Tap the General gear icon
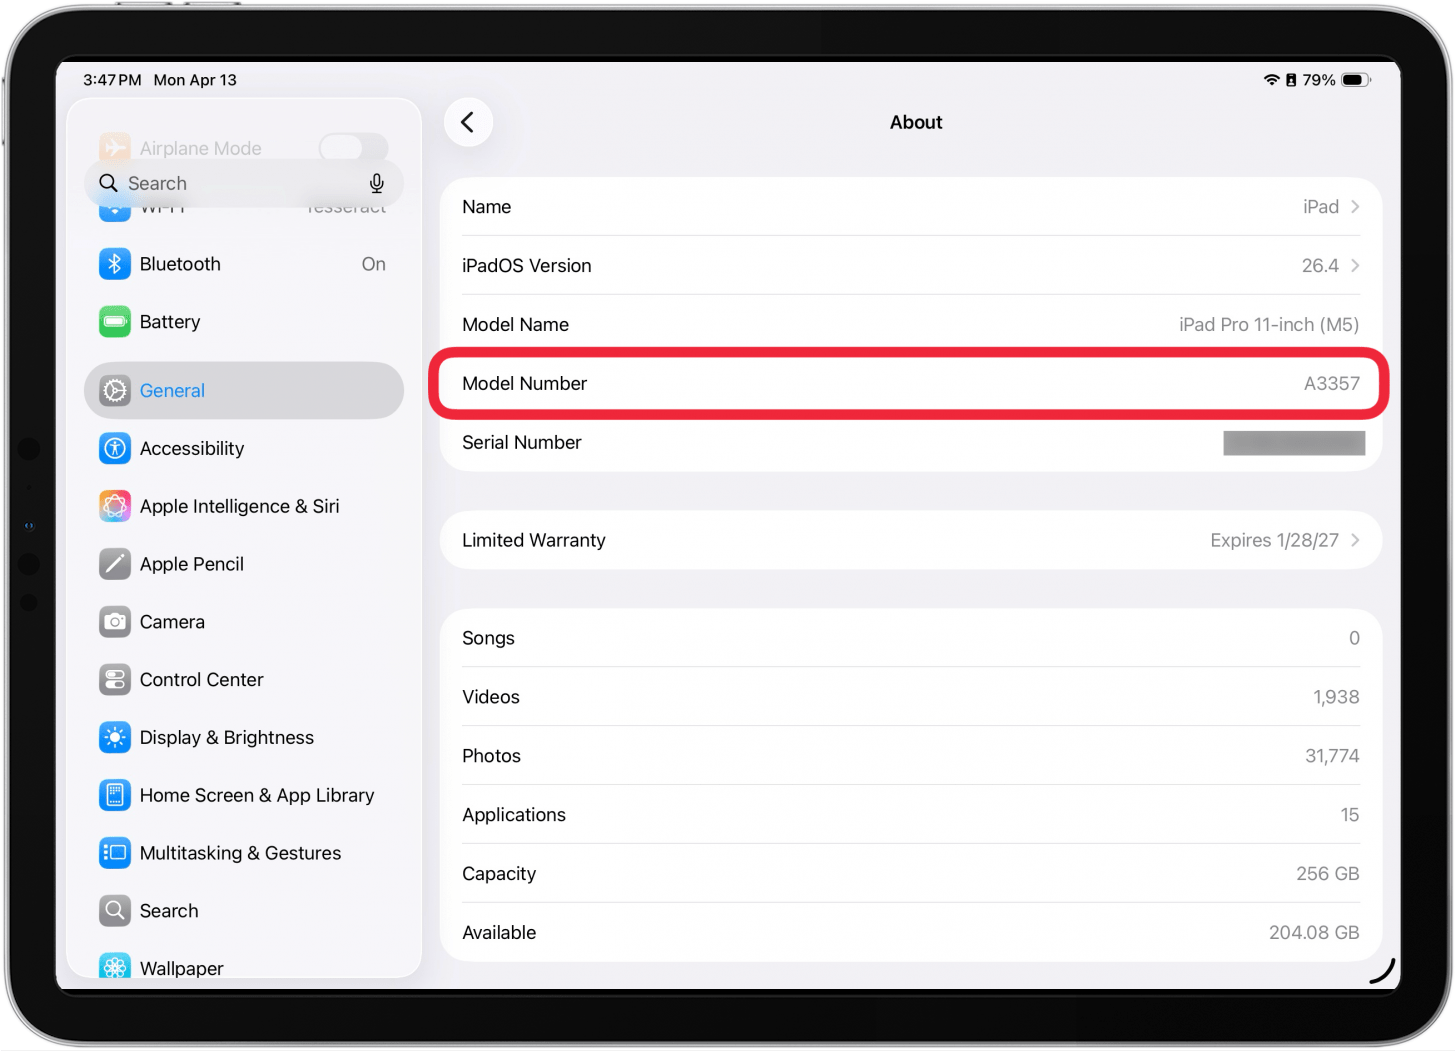The image size is (1456, 1051). 115,390
